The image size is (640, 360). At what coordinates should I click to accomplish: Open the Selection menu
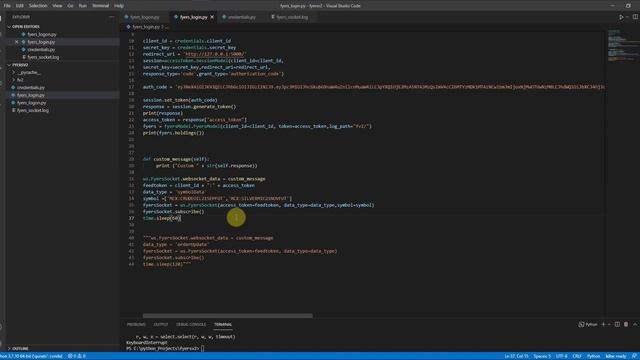click(38, 6)
